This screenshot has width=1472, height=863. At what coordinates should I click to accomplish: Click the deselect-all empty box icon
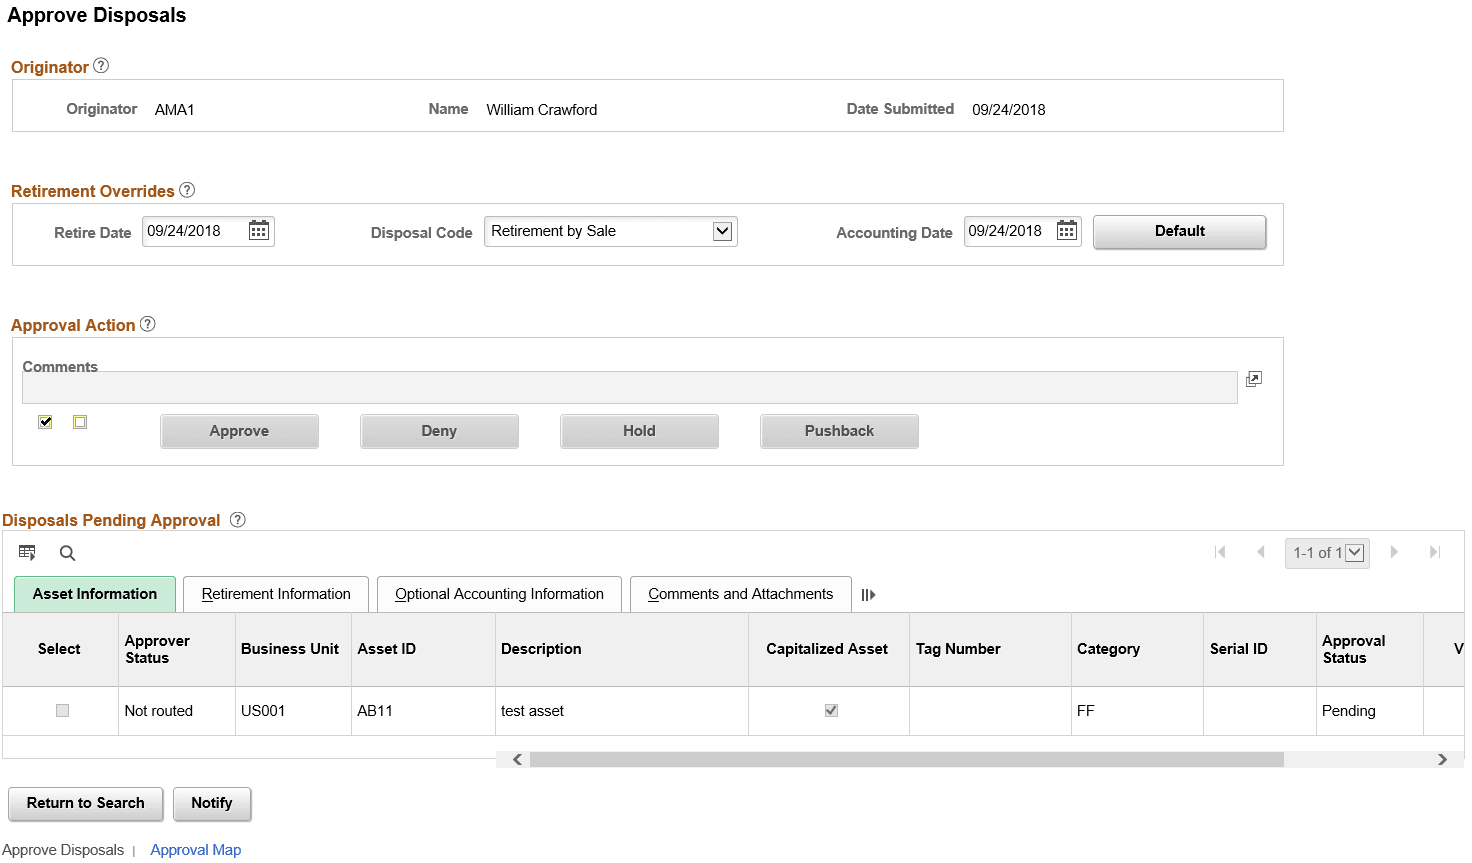click(x=80, y=422)
